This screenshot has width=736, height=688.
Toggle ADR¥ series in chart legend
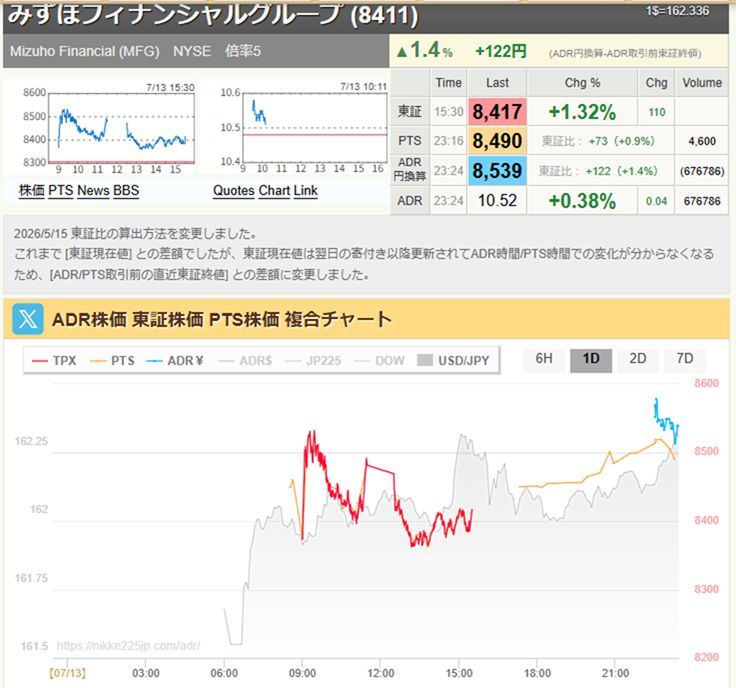(x=175, y=361)
